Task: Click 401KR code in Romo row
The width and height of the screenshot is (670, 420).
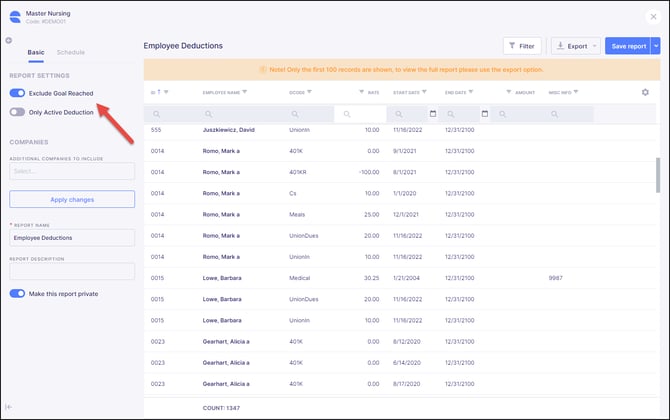Action: pos(298,172)
